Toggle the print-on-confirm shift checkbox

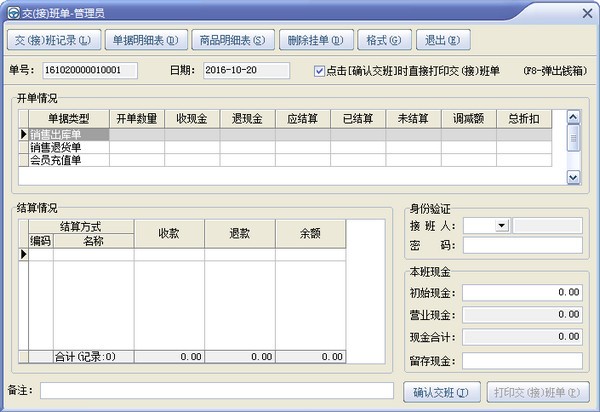319,72
